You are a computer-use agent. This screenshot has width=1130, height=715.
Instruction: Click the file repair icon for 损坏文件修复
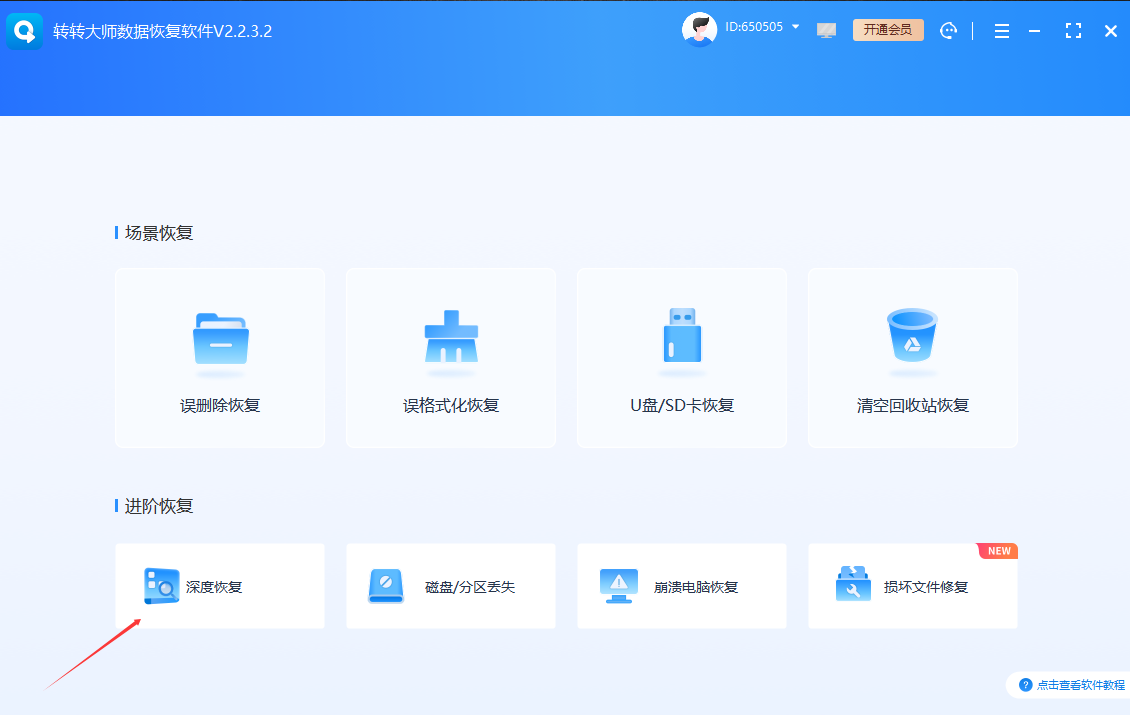click(850, 586)
